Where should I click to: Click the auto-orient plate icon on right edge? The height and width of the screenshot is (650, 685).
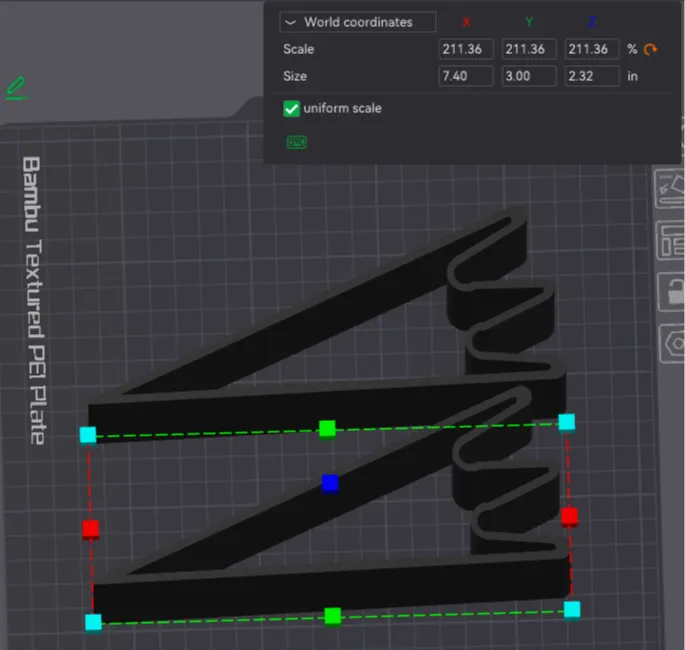click(670, 190)
